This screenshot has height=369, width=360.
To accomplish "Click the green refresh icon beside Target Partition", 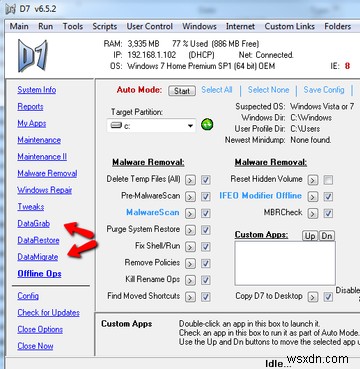I will coord(207,125).
